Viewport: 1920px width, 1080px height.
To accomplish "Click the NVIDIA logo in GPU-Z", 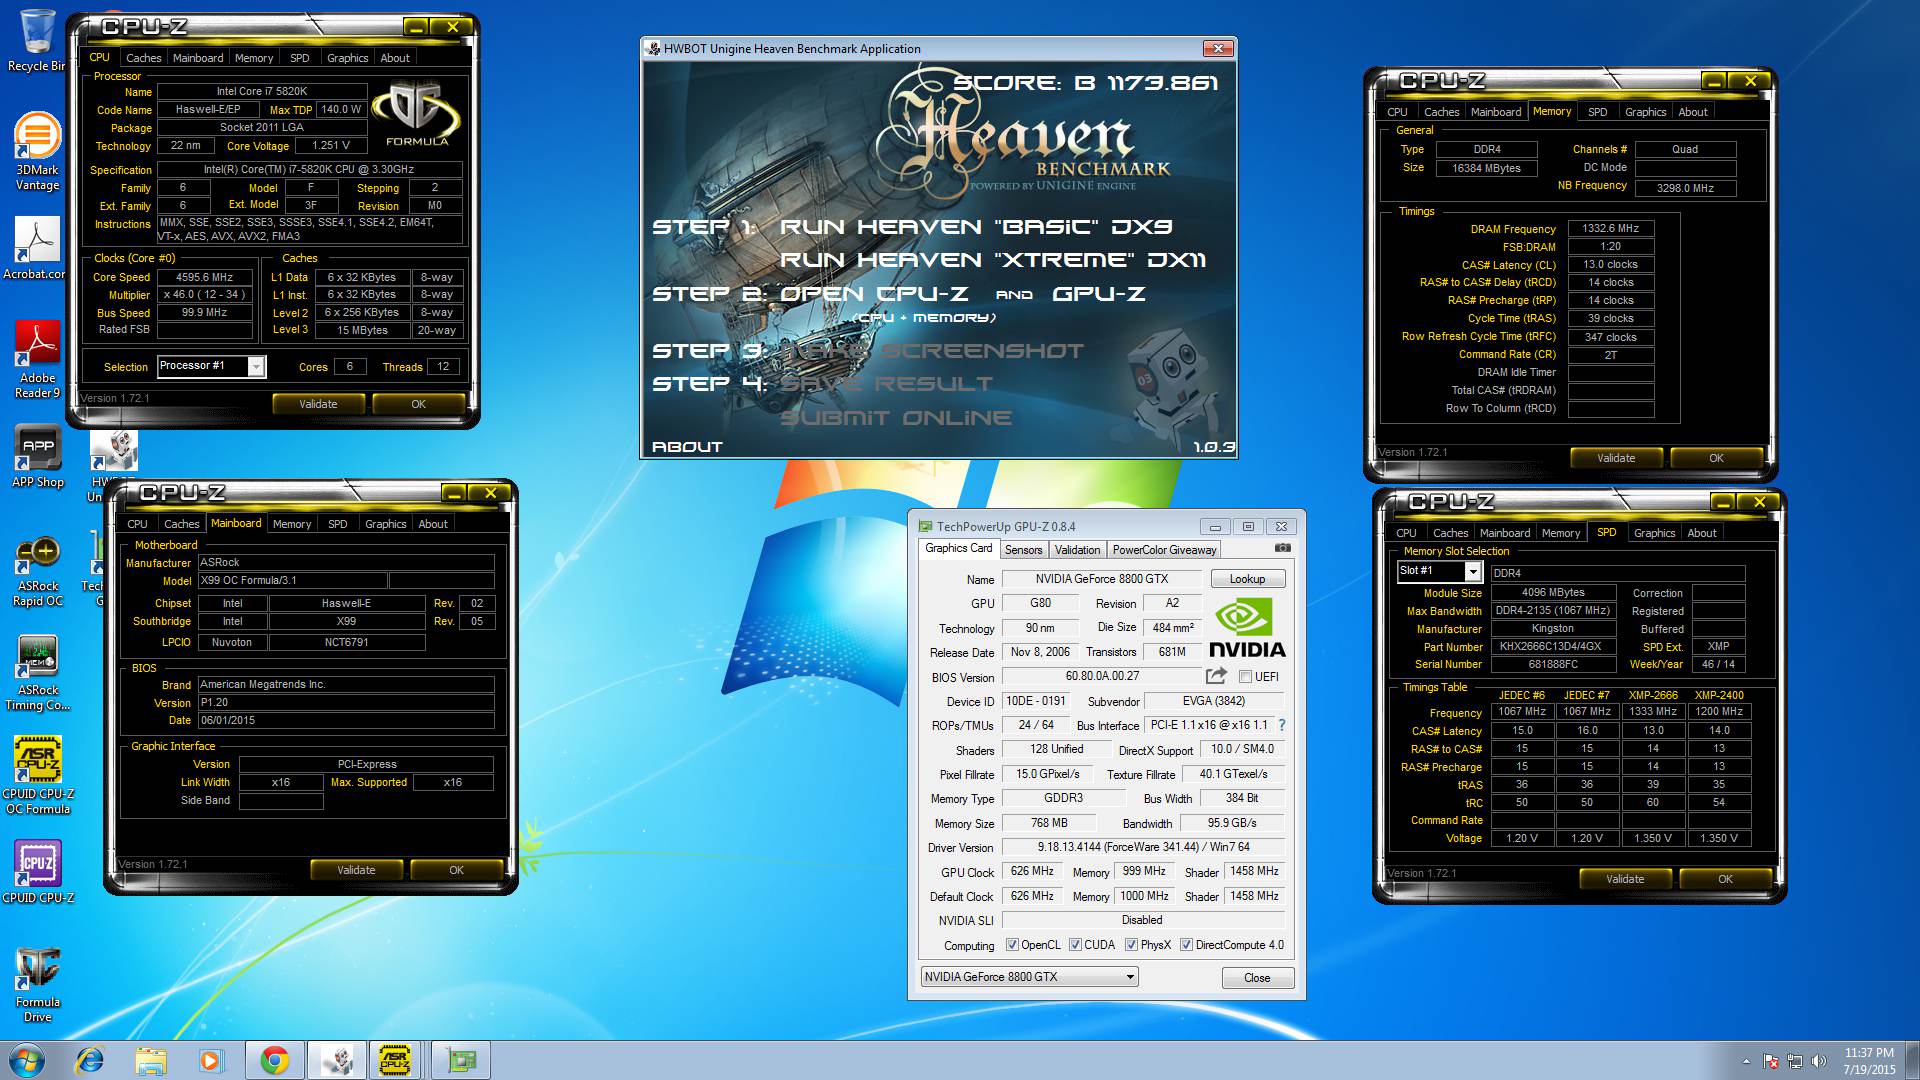I will (1247, 626).
